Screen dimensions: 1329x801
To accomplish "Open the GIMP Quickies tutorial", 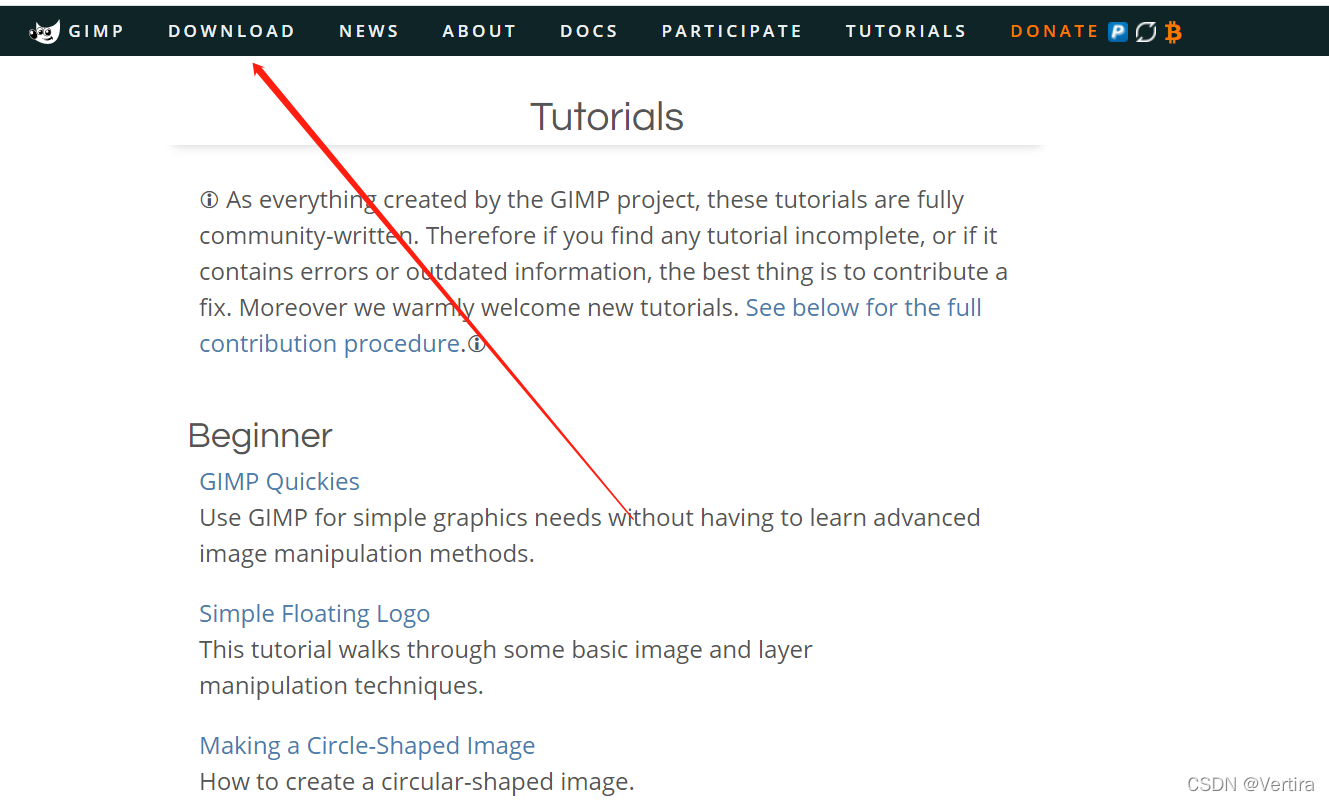I will (x=279, y=481).
